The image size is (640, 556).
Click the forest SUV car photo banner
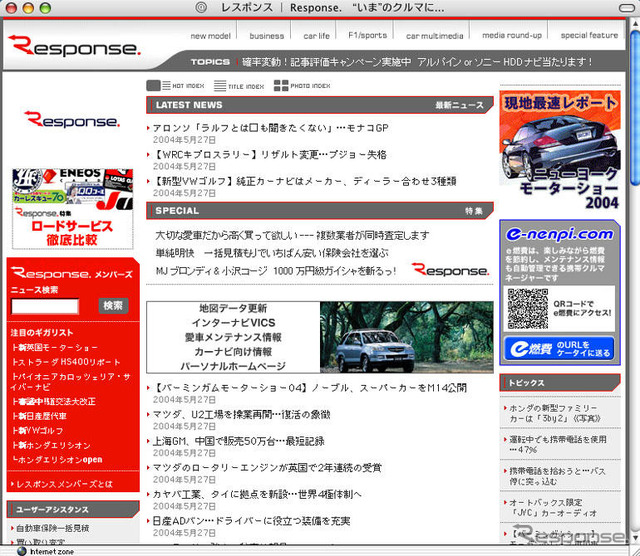(407, 337)
